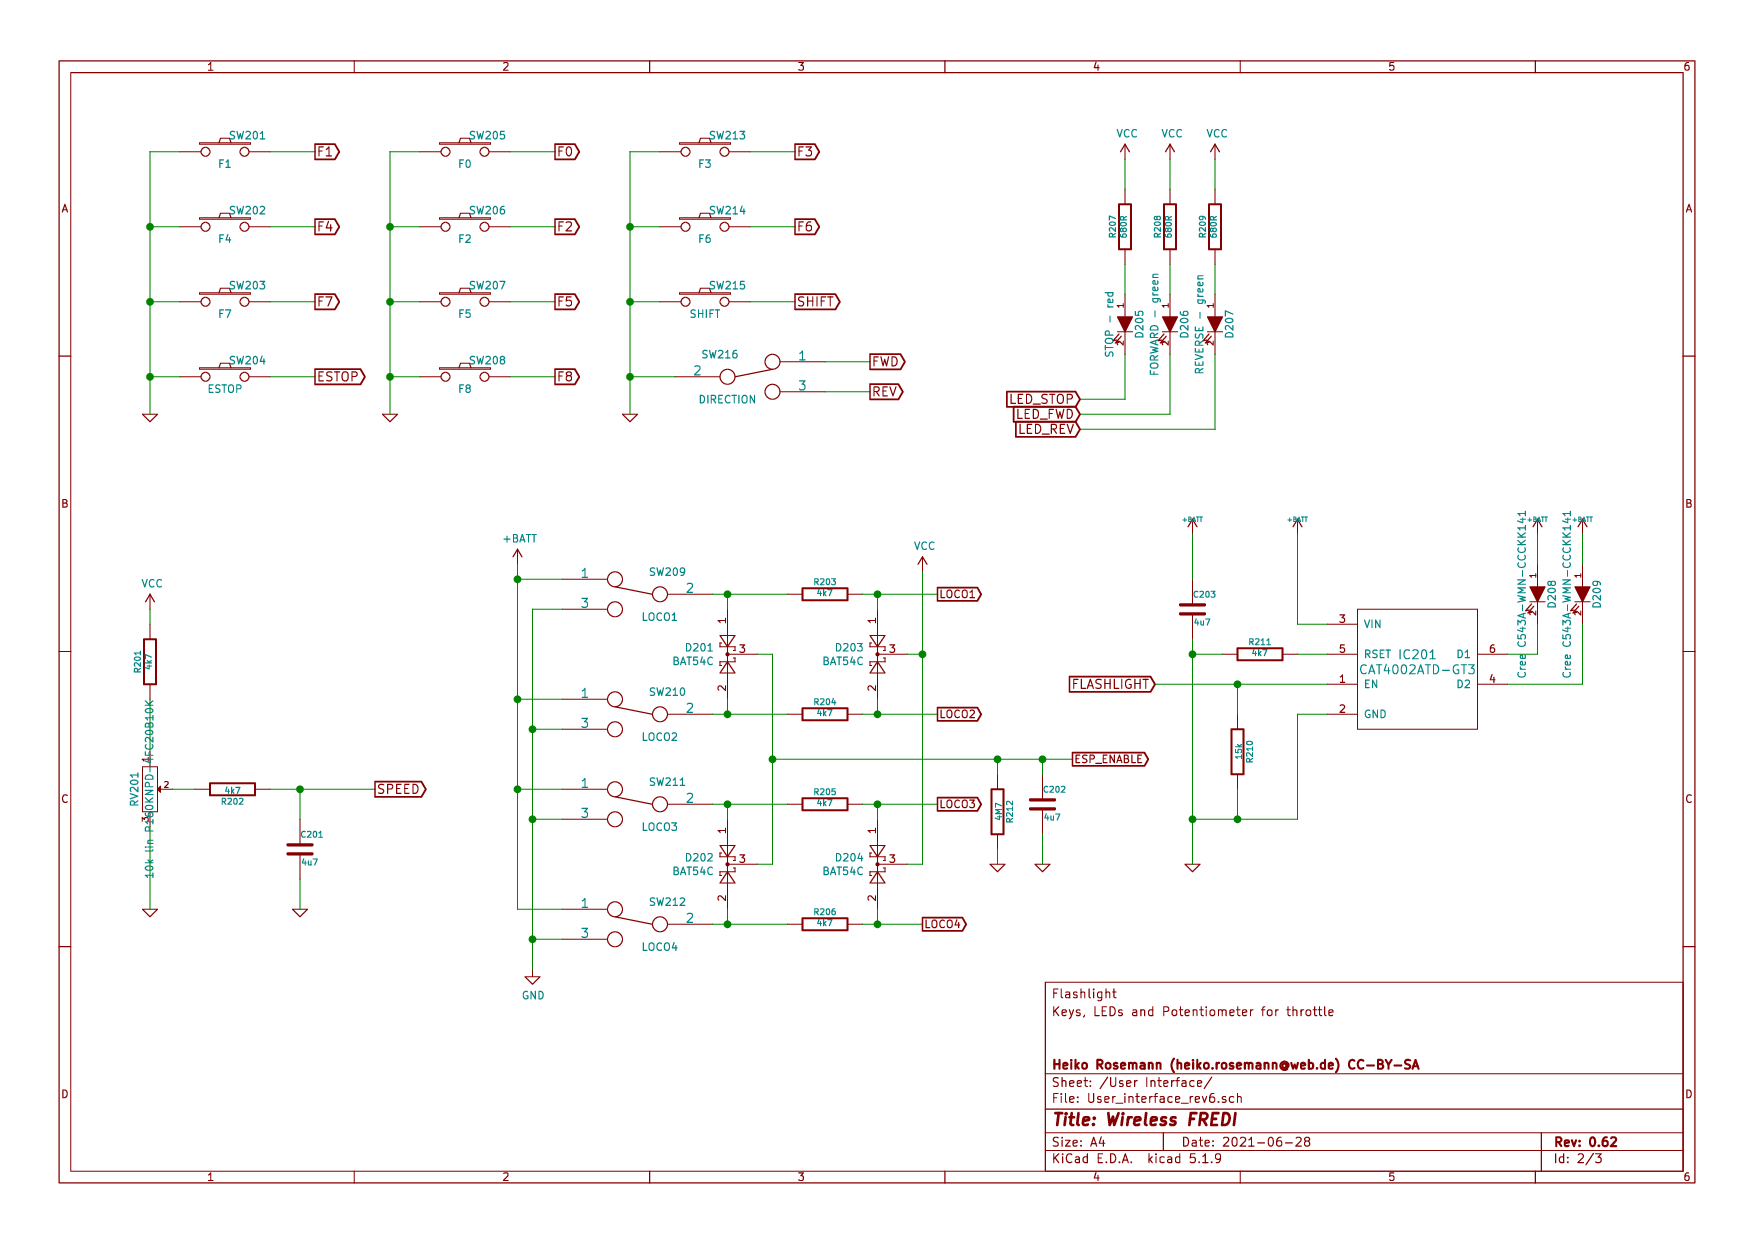This screenshot has width=1754, height=1242.
Task: Click the F1 global label
Action: (327, 152)
